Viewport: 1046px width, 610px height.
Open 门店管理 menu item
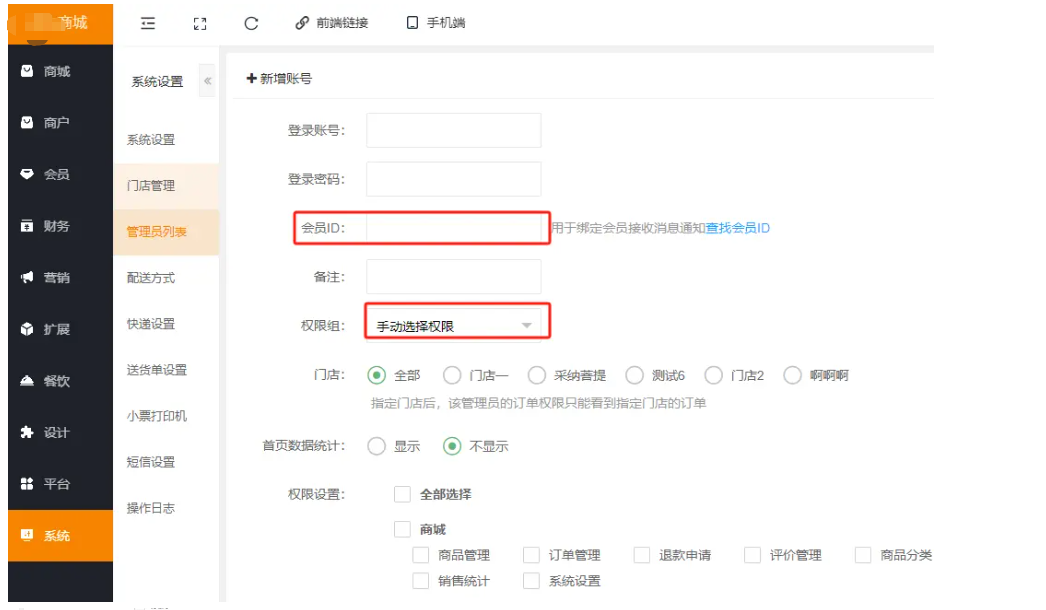pyautogui.click(x=151, y=186)
